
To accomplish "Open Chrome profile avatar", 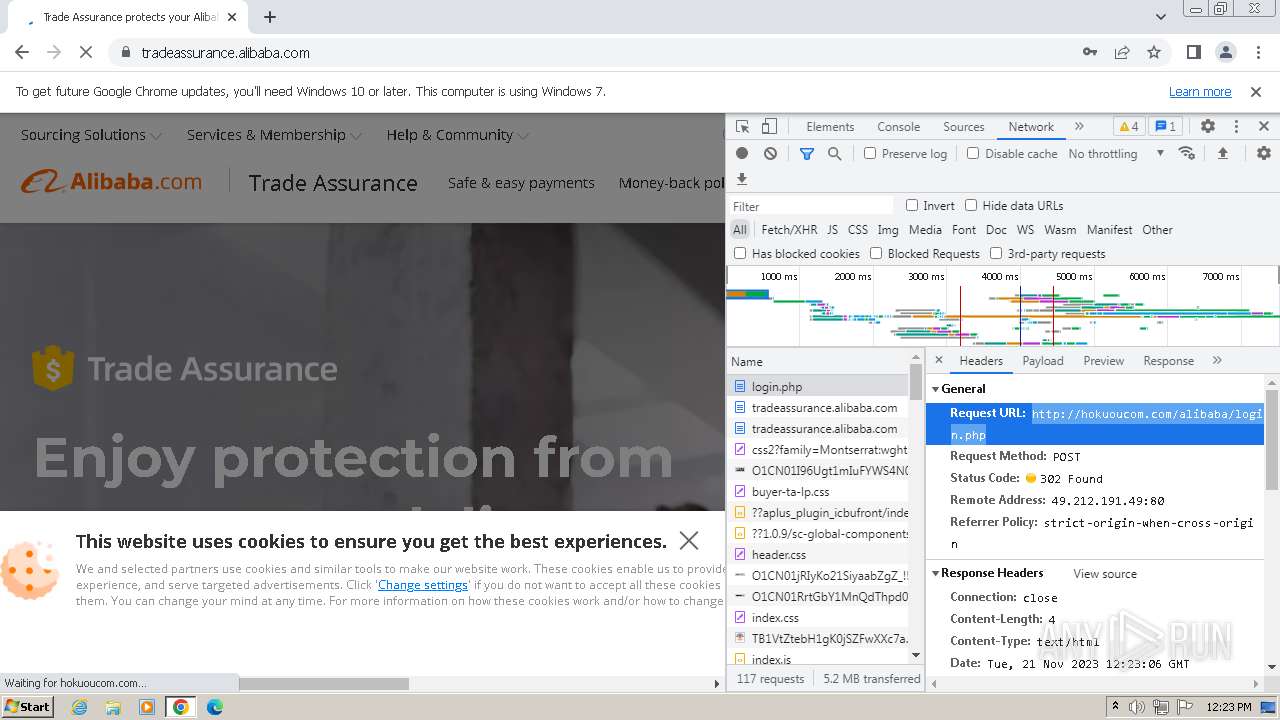I will [x=1225, y=52].
